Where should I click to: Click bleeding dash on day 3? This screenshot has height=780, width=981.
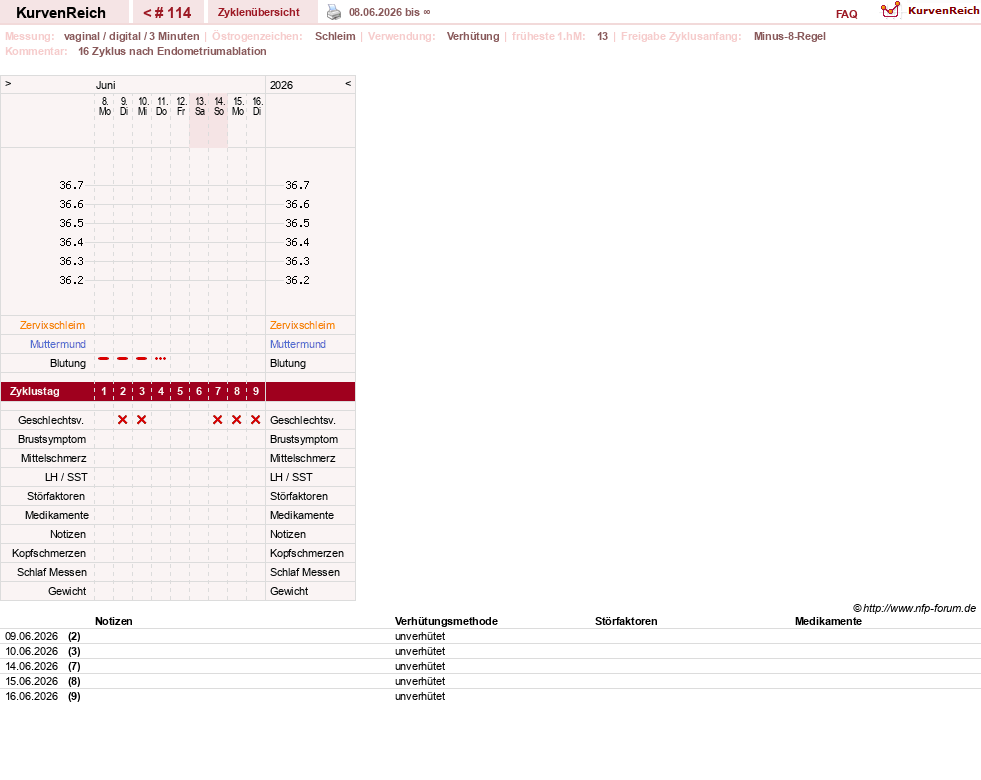point(141,358)
